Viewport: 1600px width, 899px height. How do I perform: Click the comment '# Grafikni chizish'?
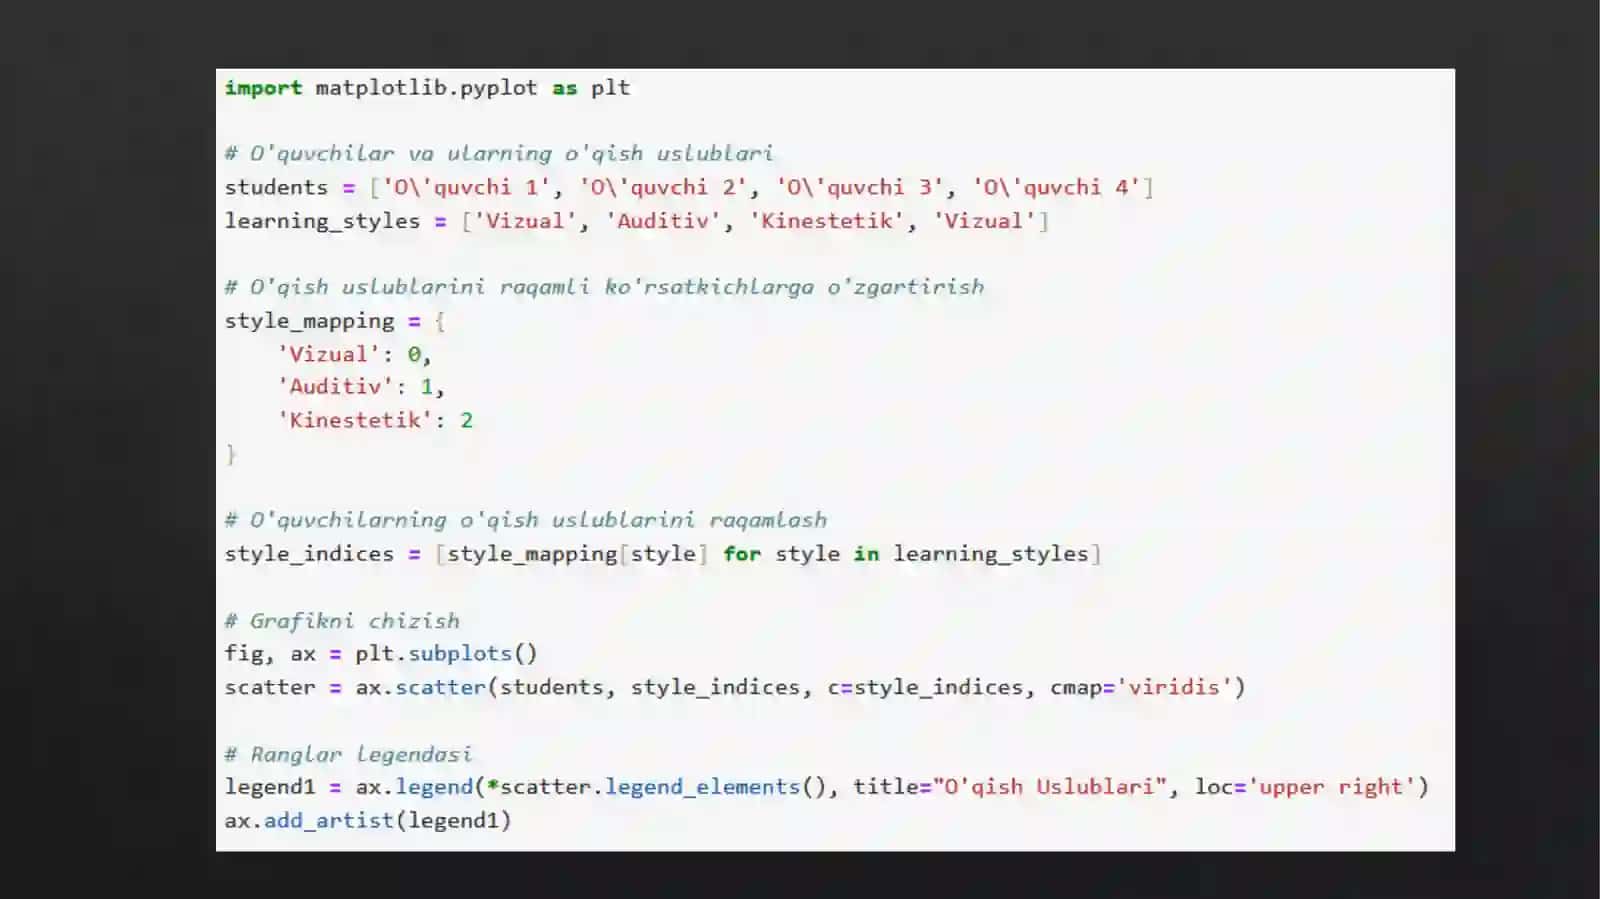[x=342, y=621]
